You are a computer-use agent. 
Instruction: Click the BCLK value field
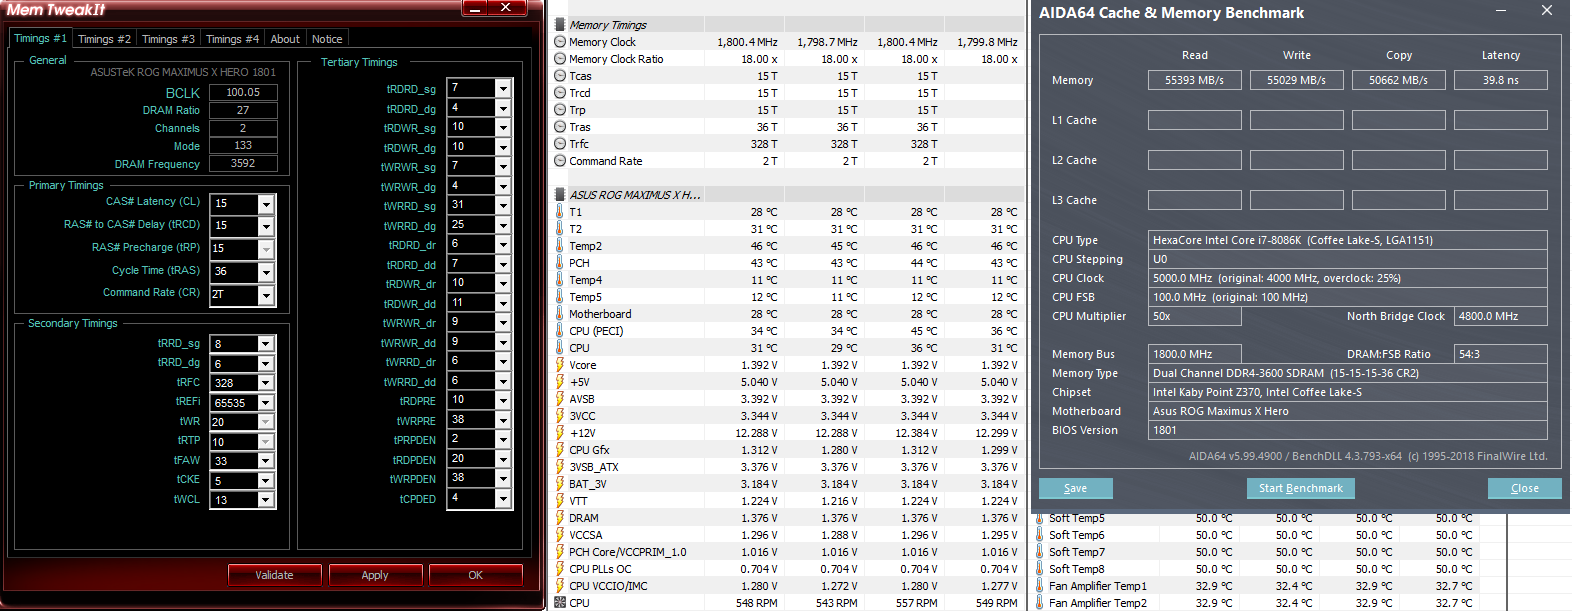coord(243,92)
